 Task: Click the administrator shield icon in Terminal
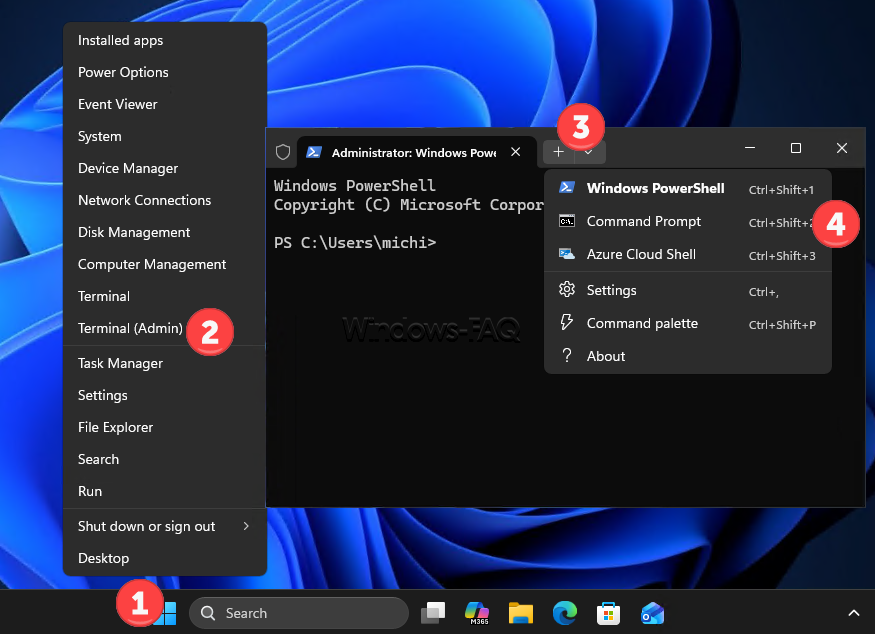(x=283, y=152)
